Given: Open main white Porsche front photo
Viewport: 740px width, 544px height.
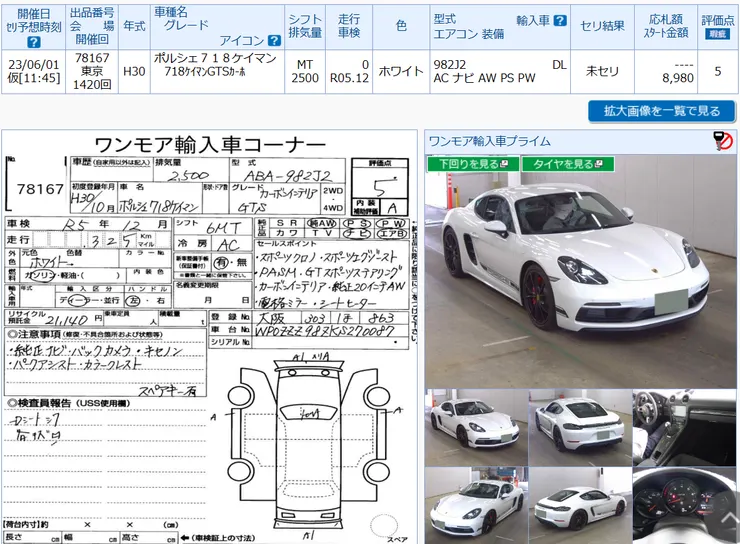Looking at the screenshot, I should (x=580, y=271).
